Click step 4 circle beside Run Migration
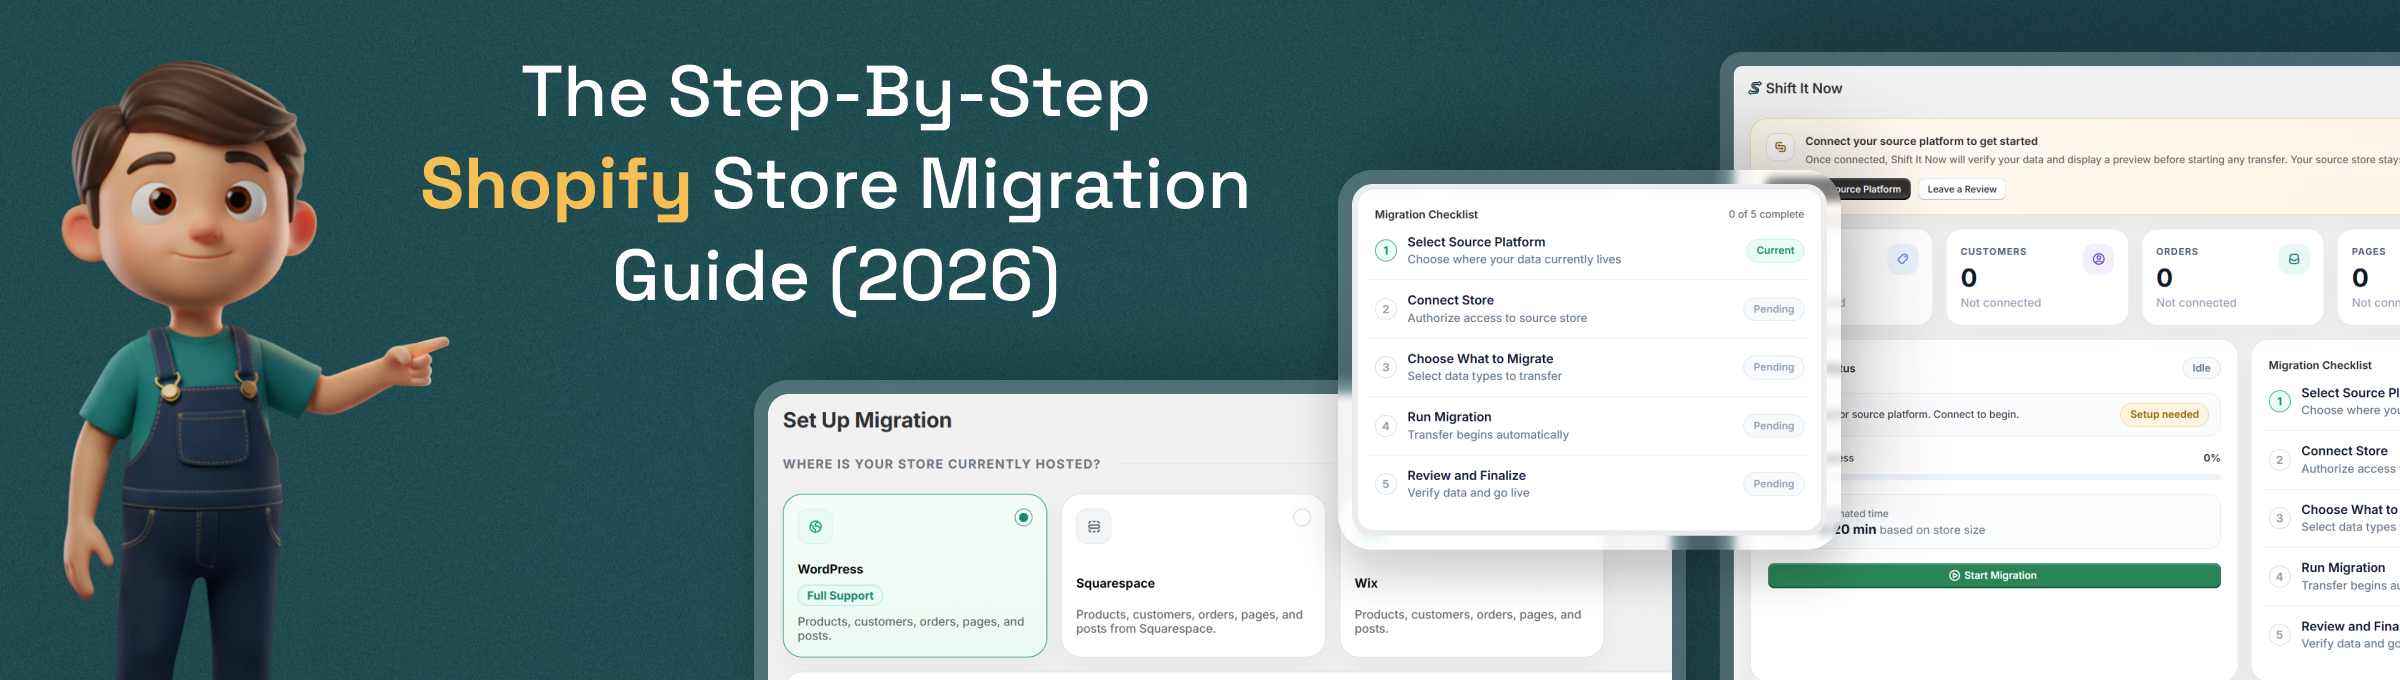This screenshot has width=2400, height=680. [x=1386, y=426]
